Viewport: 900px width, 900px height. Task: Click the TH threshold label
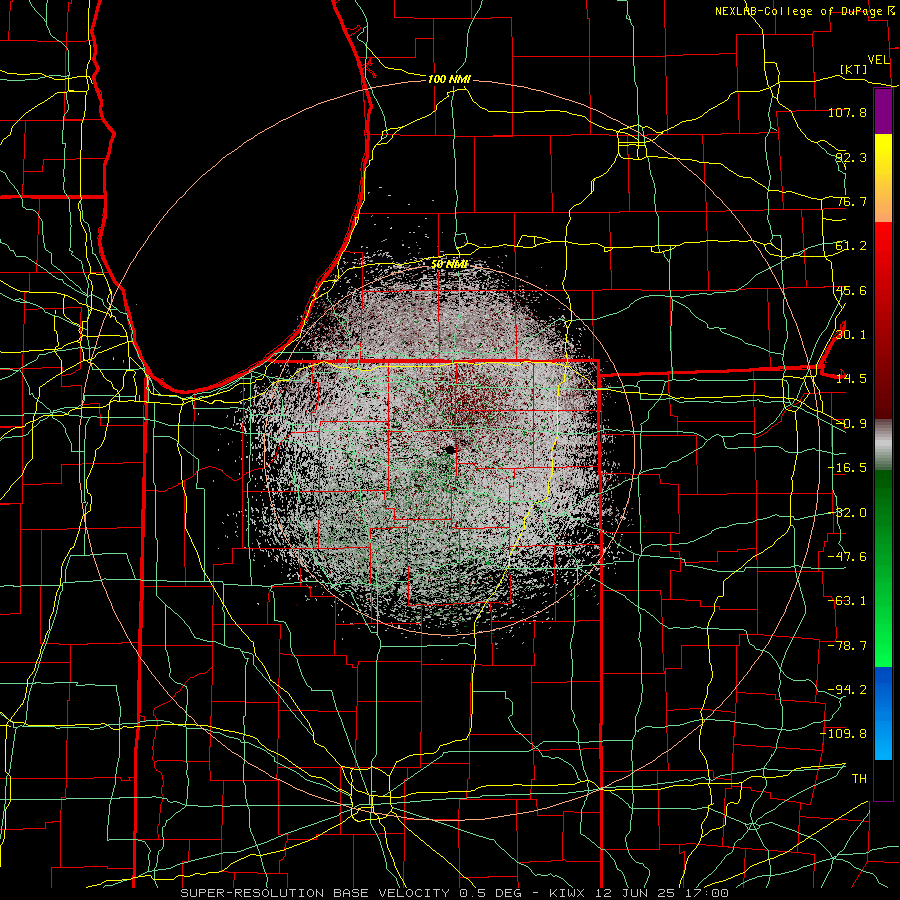pyautogui.click(x=859, y=779)
